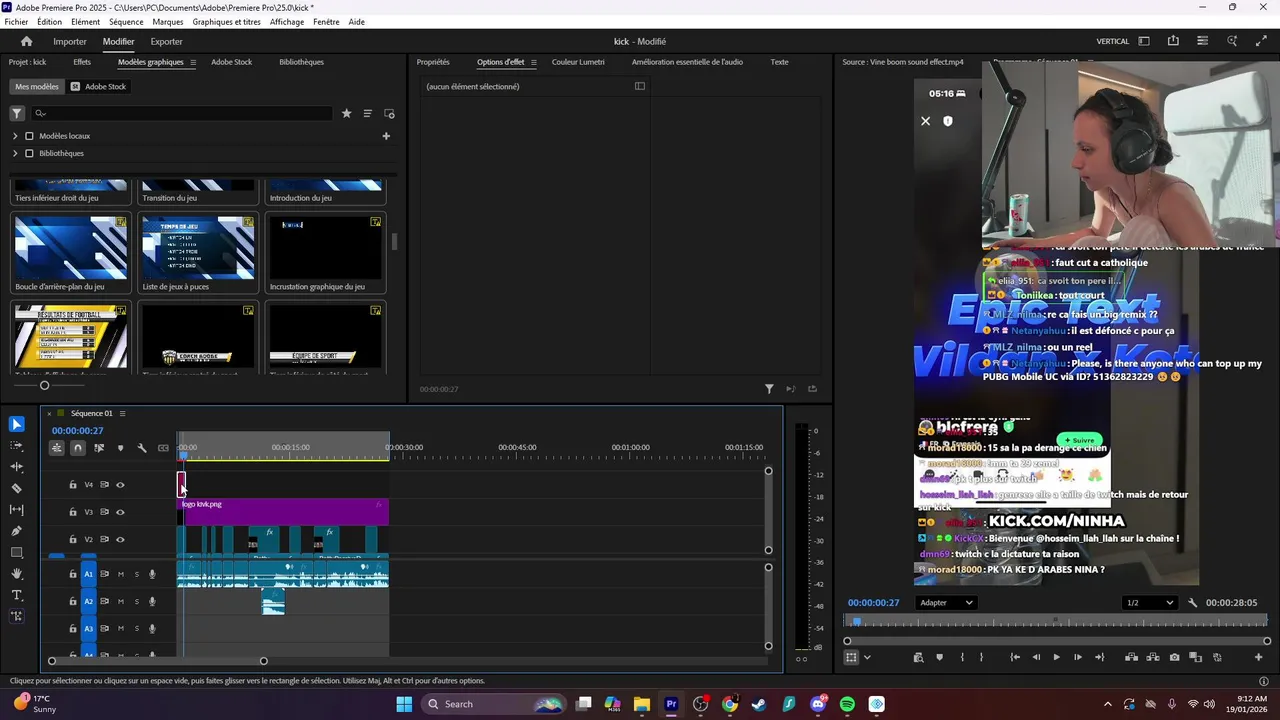Screen dimensions: 1280x720
Task: Open the Texte panel tab
Action: pos(779,62)
